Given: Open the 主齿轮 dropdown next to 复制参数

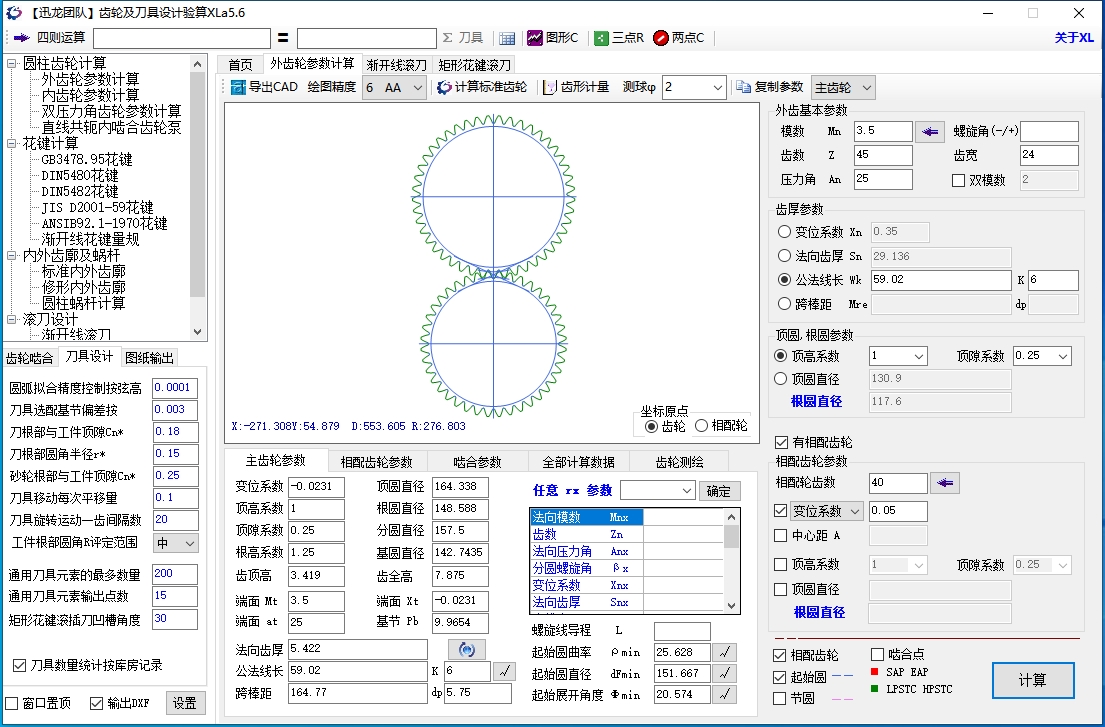Looking at the screenshot, I should 843,87.
